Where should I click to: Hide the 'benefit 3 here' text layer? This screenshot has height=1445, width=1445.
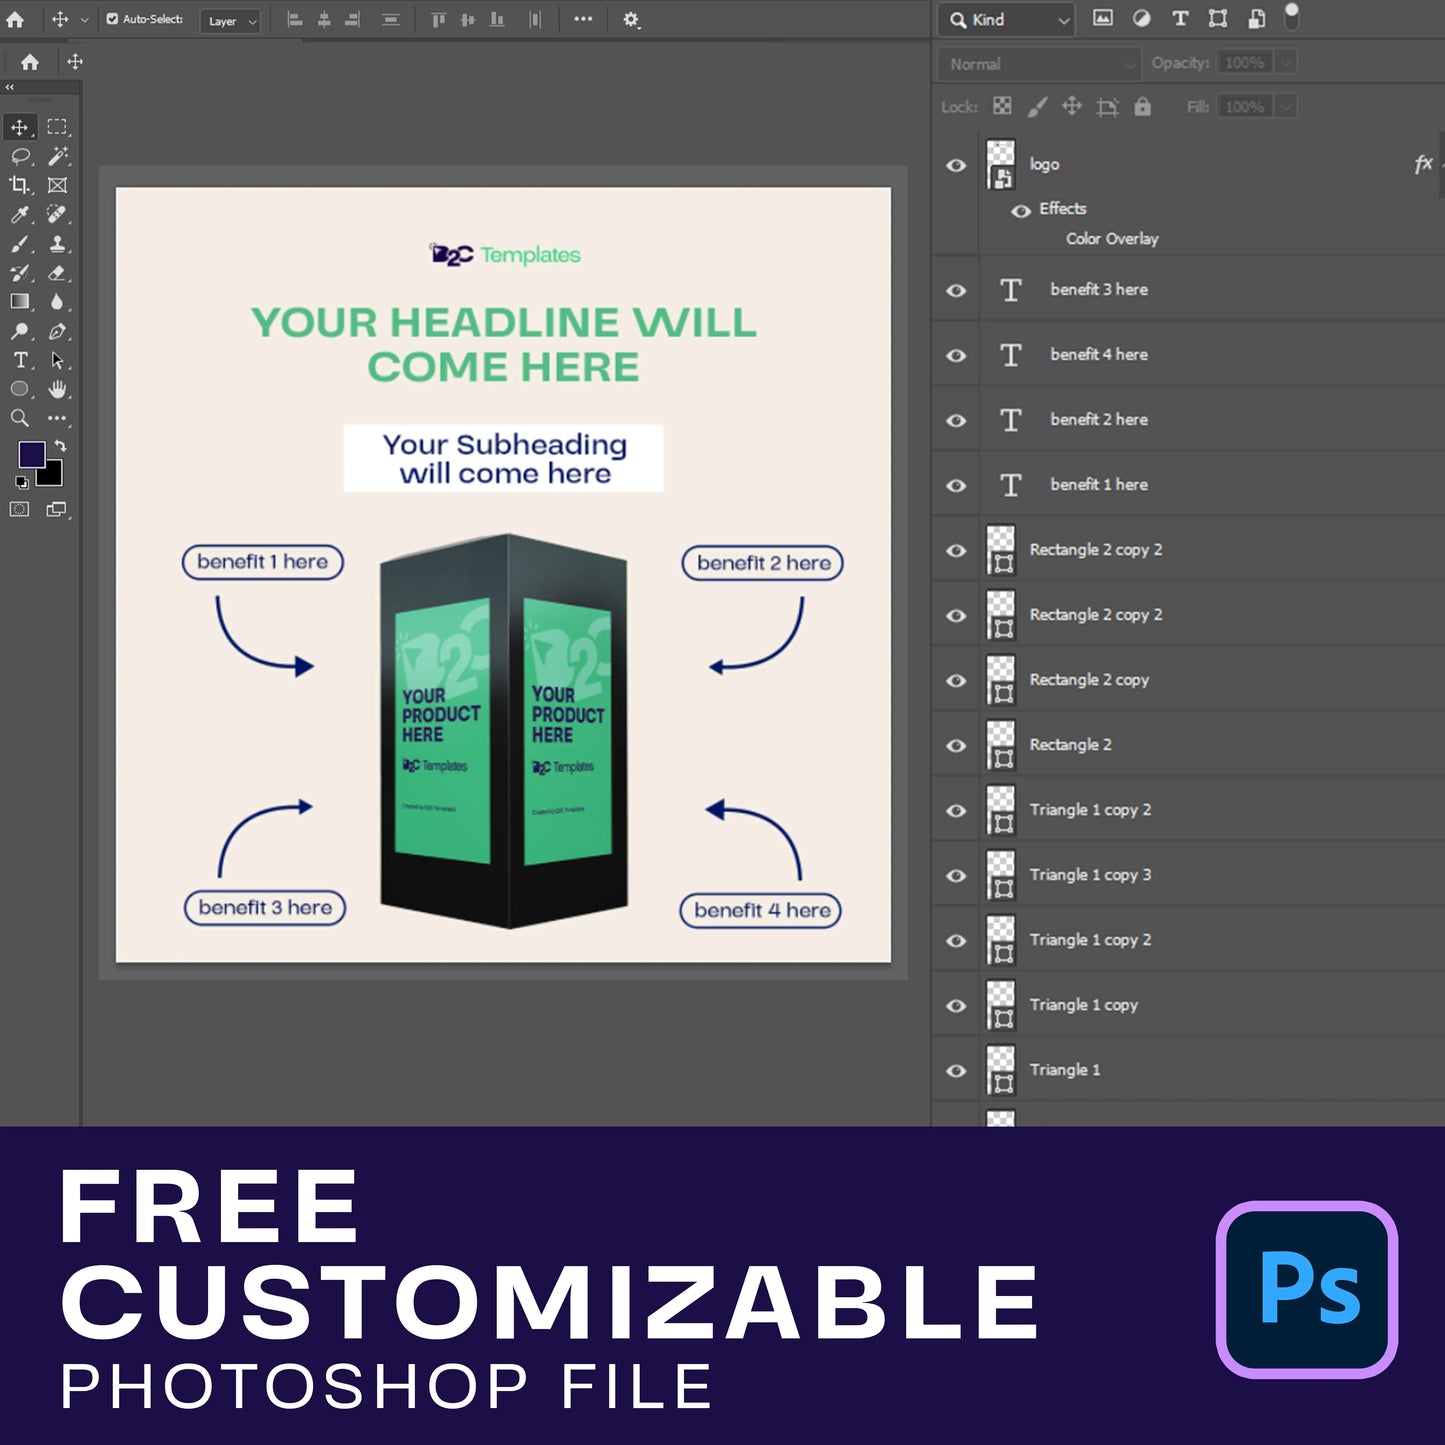[956, 290]
